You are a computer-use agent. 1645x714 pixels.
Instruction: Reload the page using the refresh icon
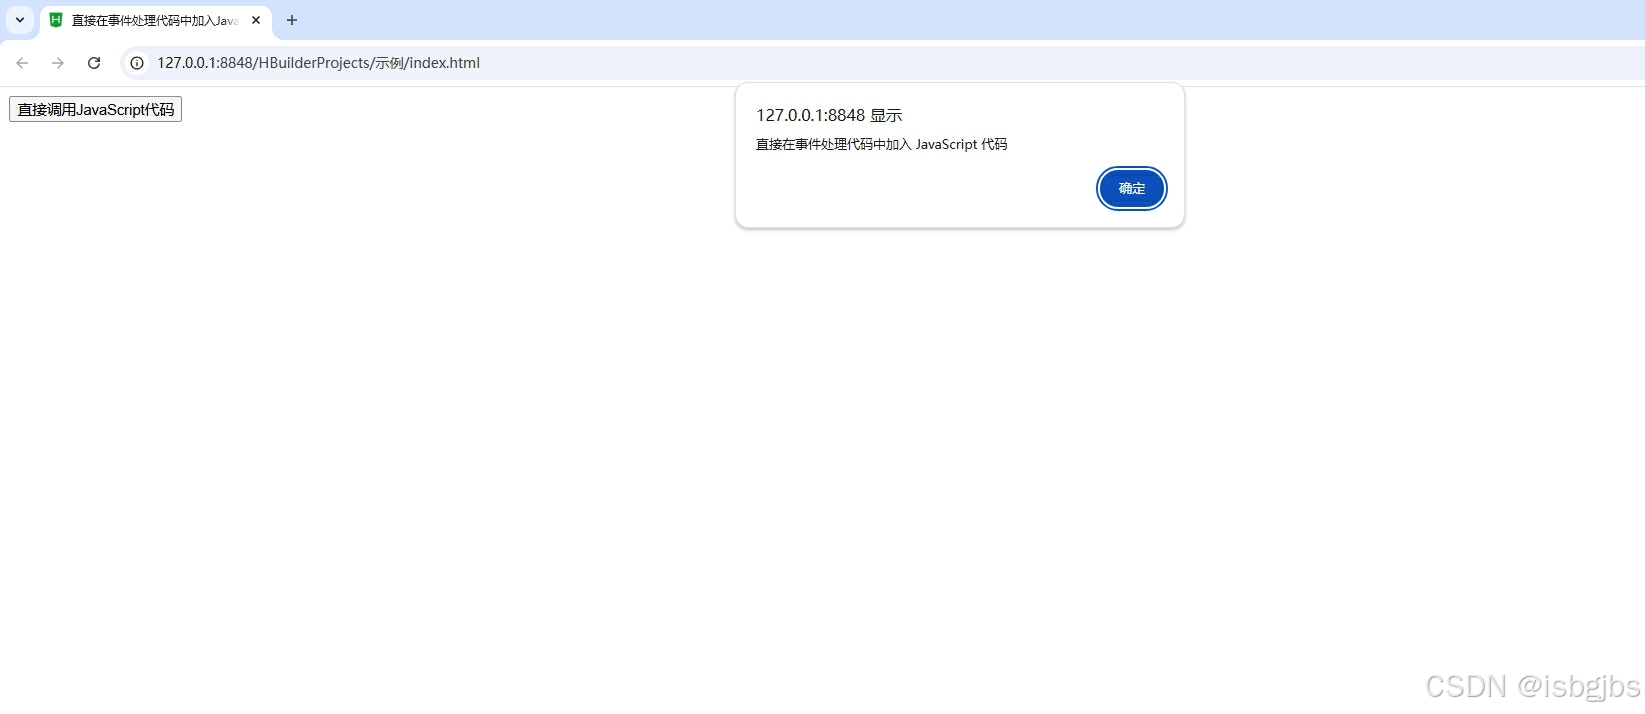[94, 63]
